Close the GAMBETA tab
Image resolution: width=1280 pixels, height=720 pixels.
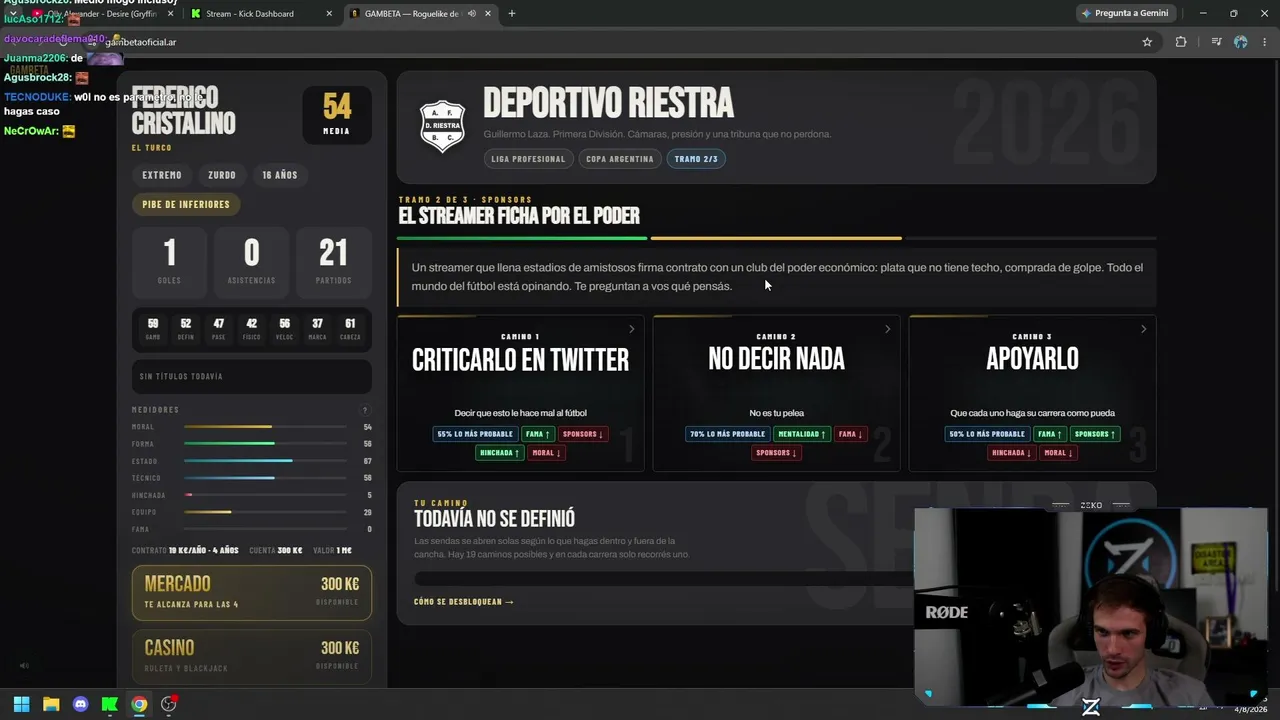pos(488,14)
